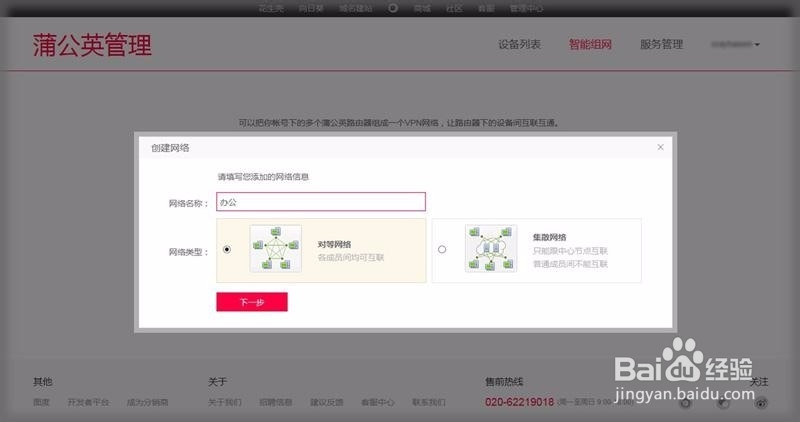The width and height of the screenshot is (800, 422).
Task: Click the 对等网络 title text
Action: (x=334, y=244)
